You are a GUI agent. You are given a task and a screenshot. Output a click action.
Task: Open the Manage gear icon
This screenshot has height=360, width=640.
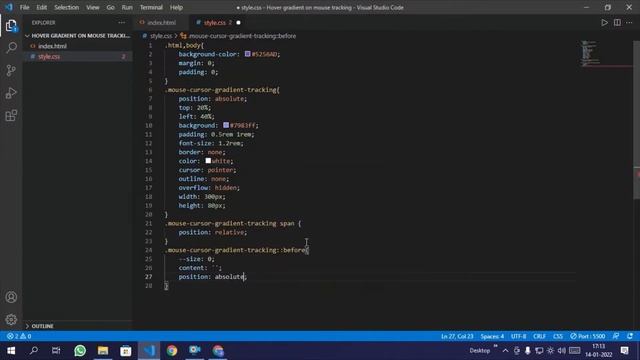click(11, 319)
